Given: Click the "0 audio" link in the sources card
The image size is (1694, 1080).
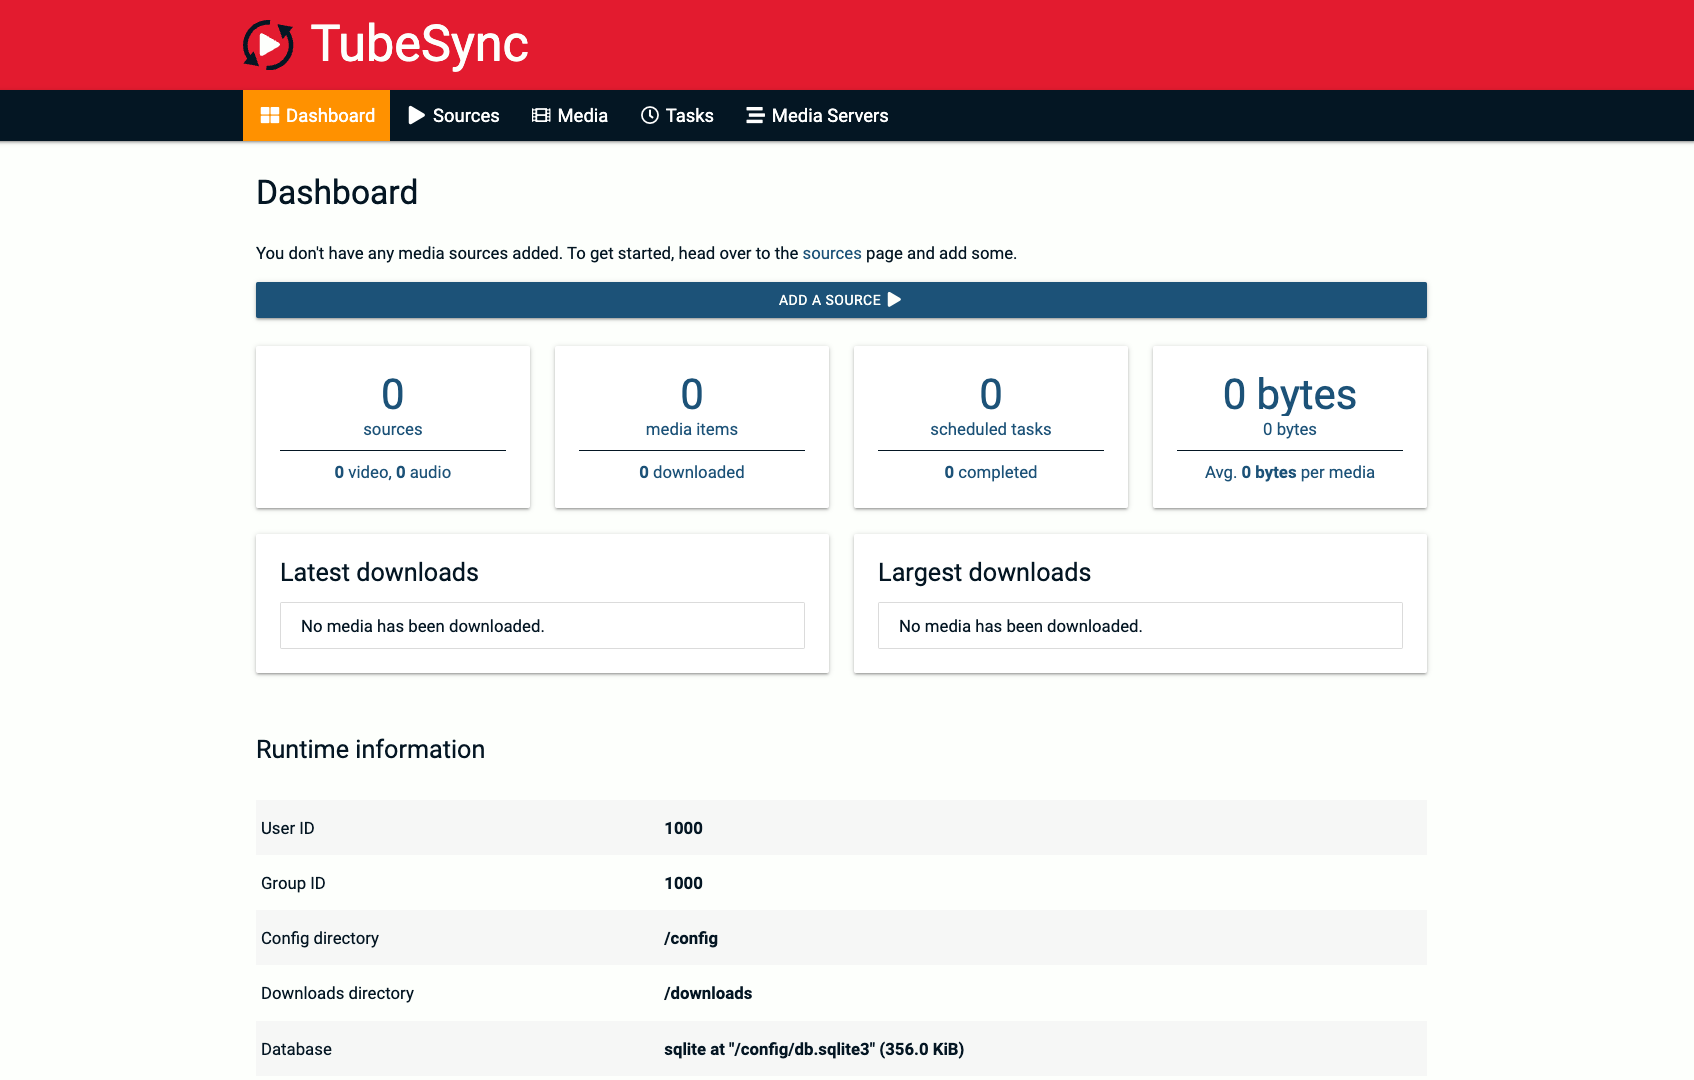Looking at the screenshot, I should pos(424,472).
